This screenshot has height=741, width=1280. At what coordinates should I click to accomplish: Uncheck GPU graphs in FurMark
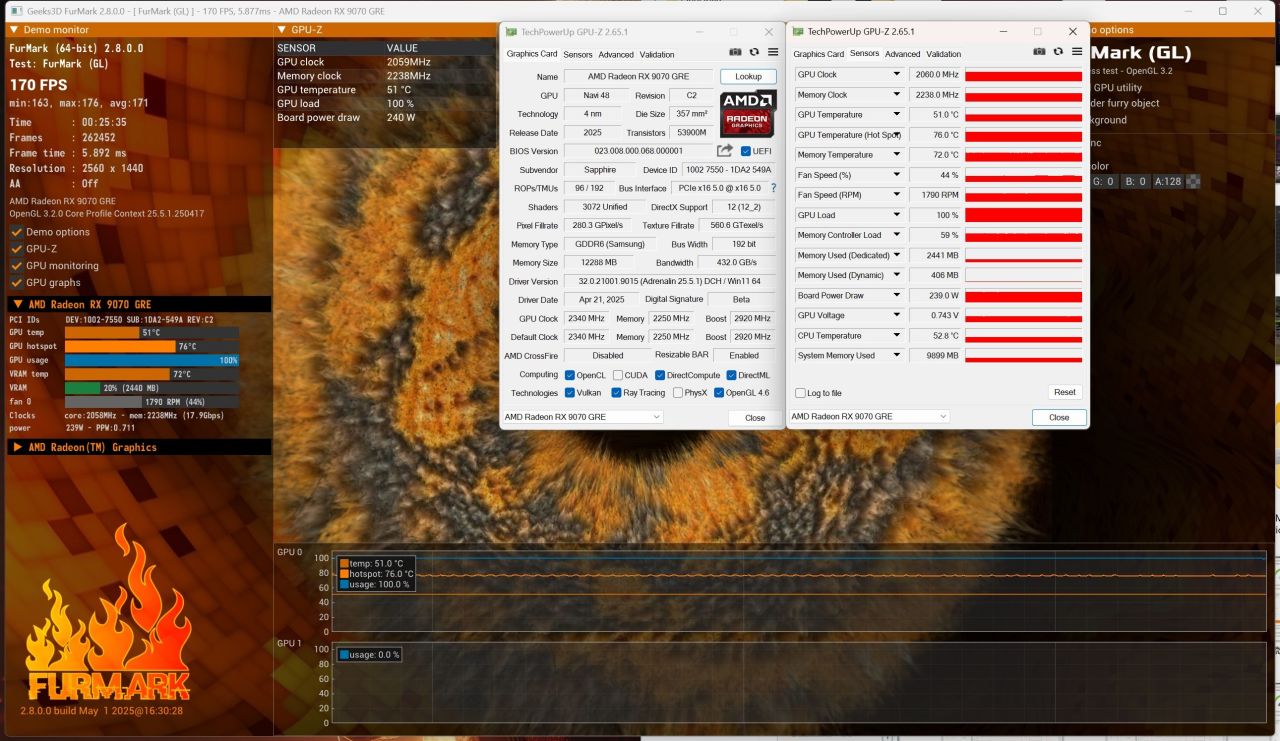(x=16, y=283)
